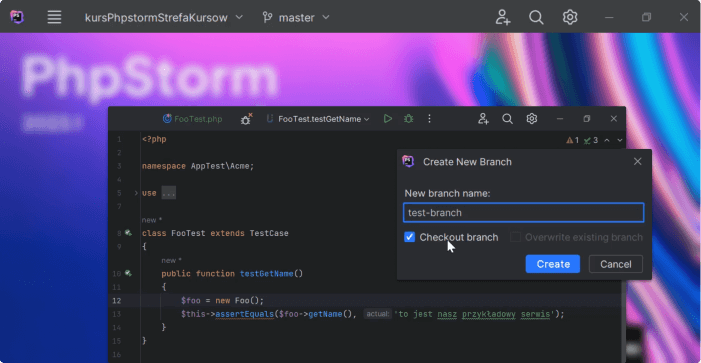Open settings gear in main title bar
The image size is (701, 363).
pos(570,17)
